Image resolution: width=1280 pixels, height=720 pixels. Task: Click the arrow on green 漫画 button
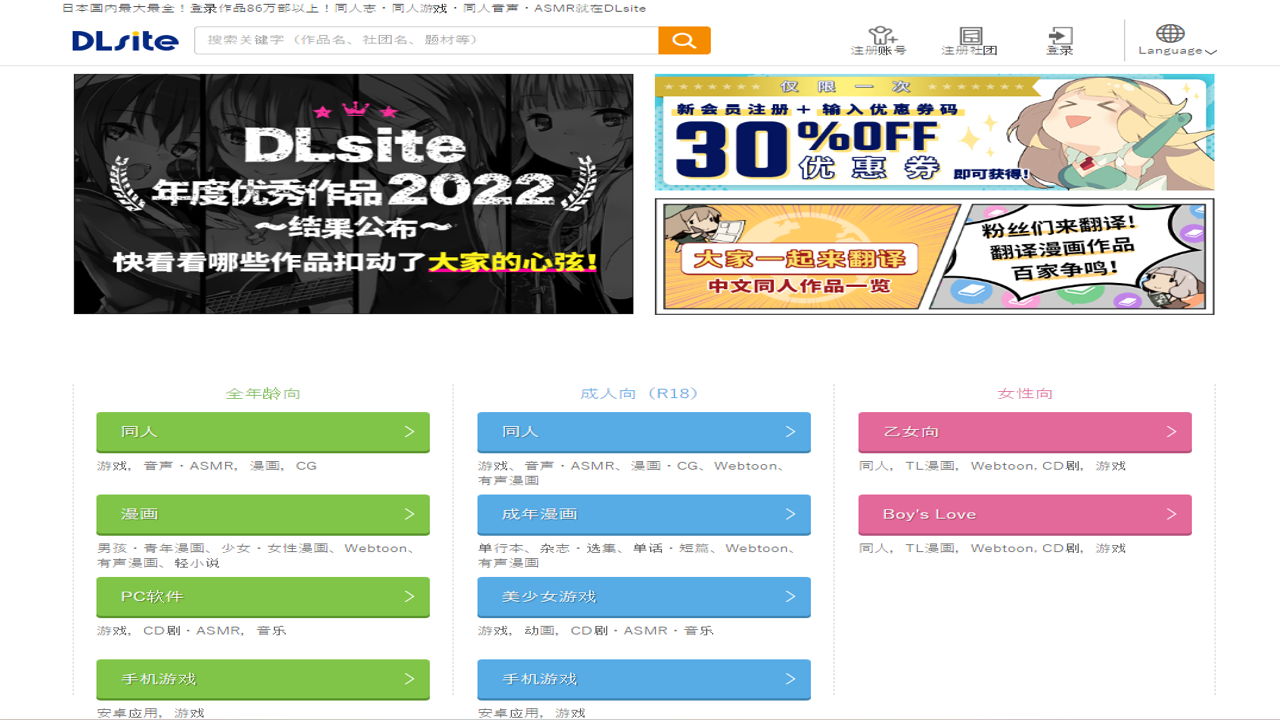click(x=409, y=513)
